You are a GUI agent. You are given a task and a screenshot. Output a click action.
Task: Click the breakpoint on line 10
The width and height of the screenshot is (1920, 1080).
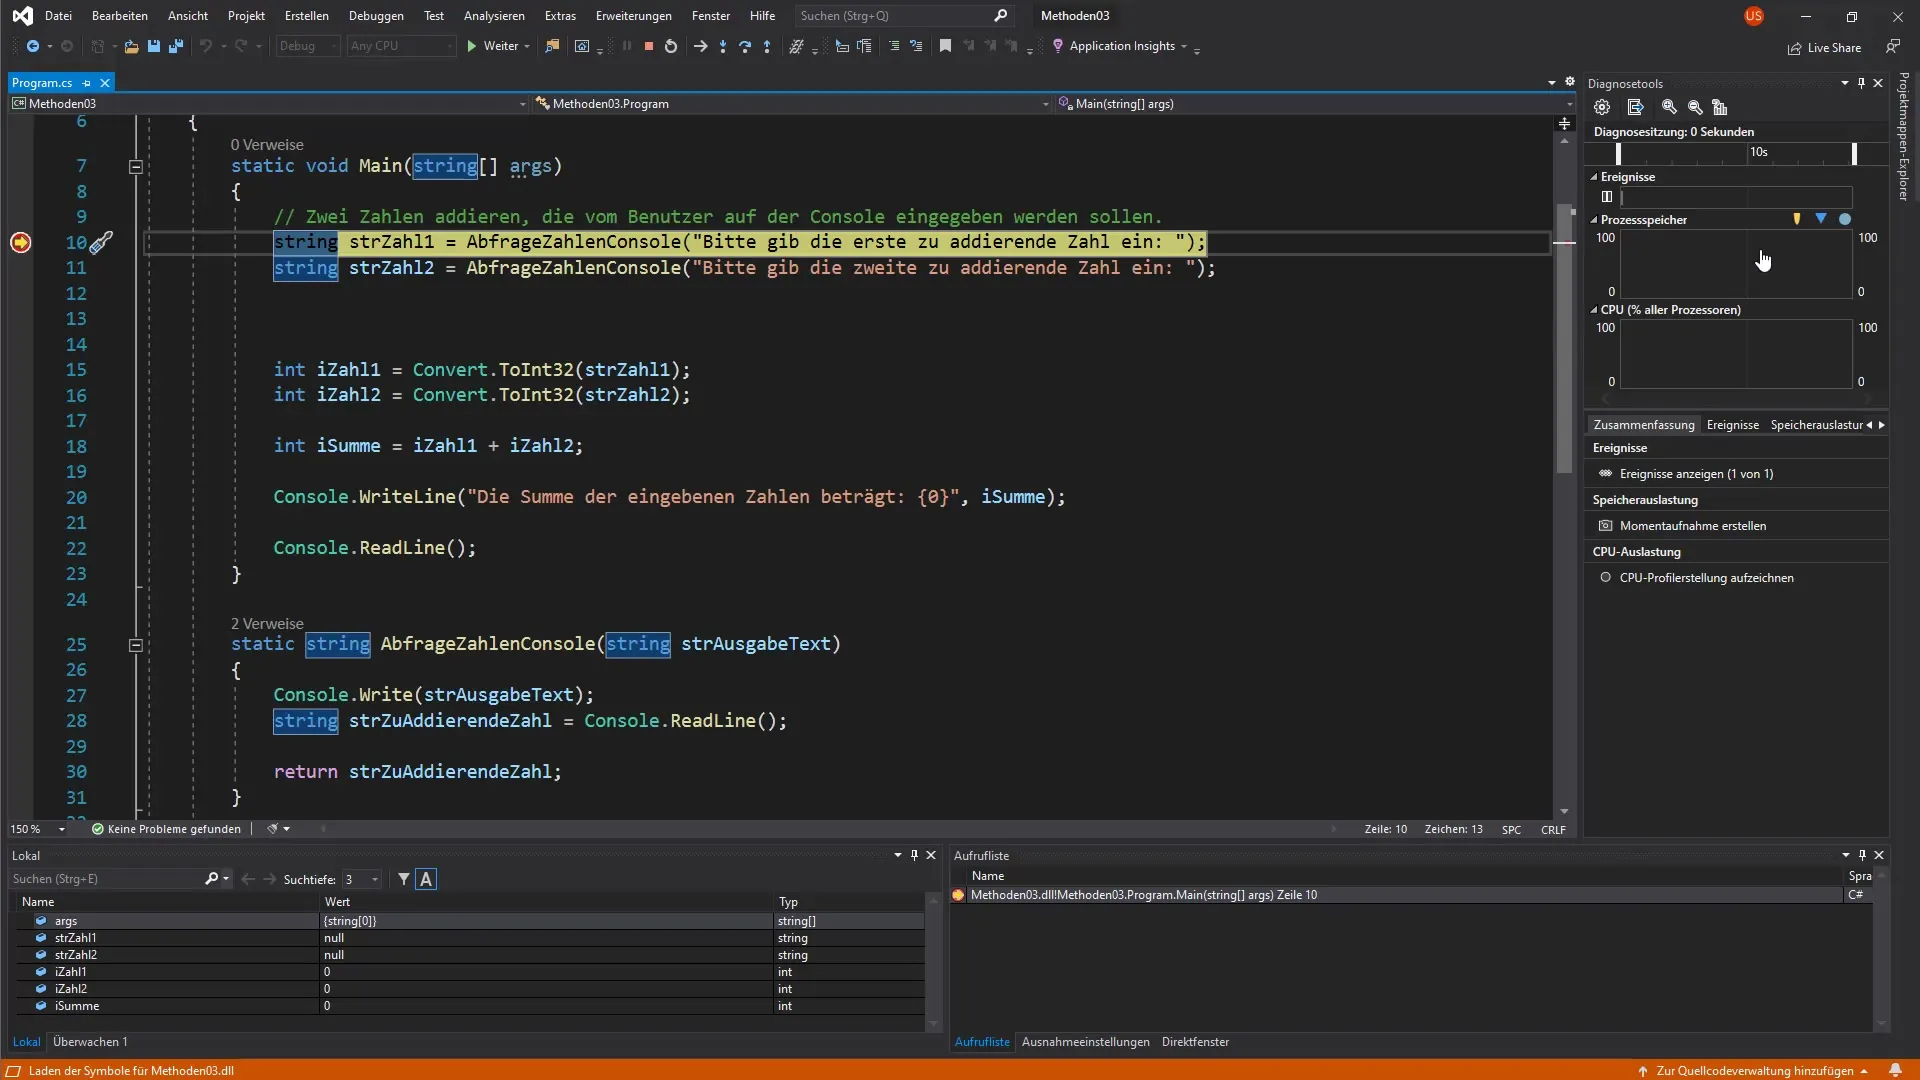(x=20, y=242)
